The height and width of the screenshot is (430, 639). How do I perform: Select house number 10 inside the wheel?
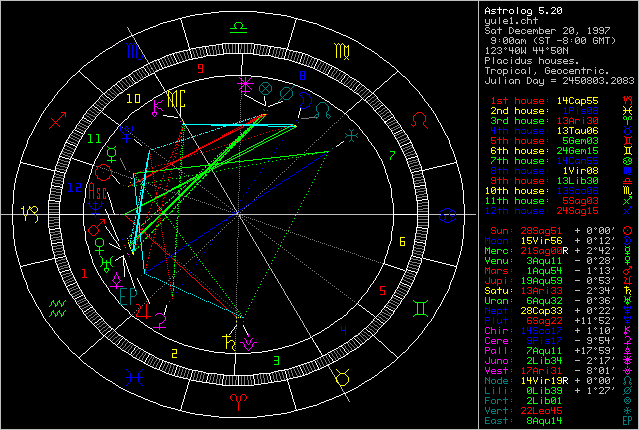coord(133,99)
